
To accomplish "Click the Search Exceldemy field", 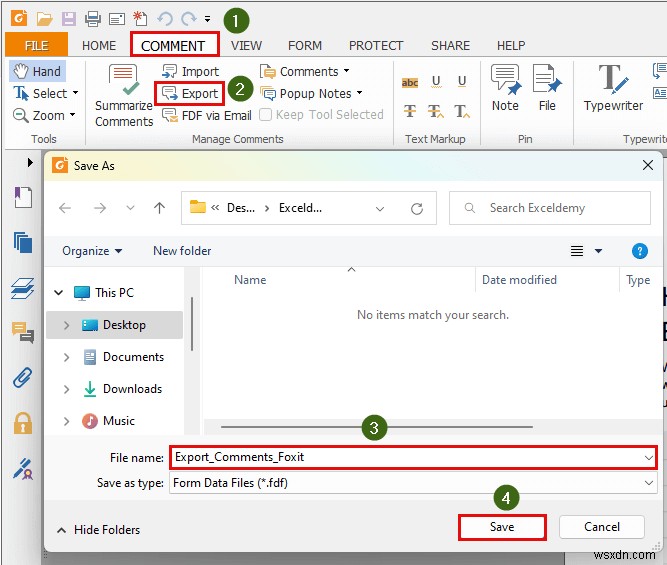I will [550, 208].
